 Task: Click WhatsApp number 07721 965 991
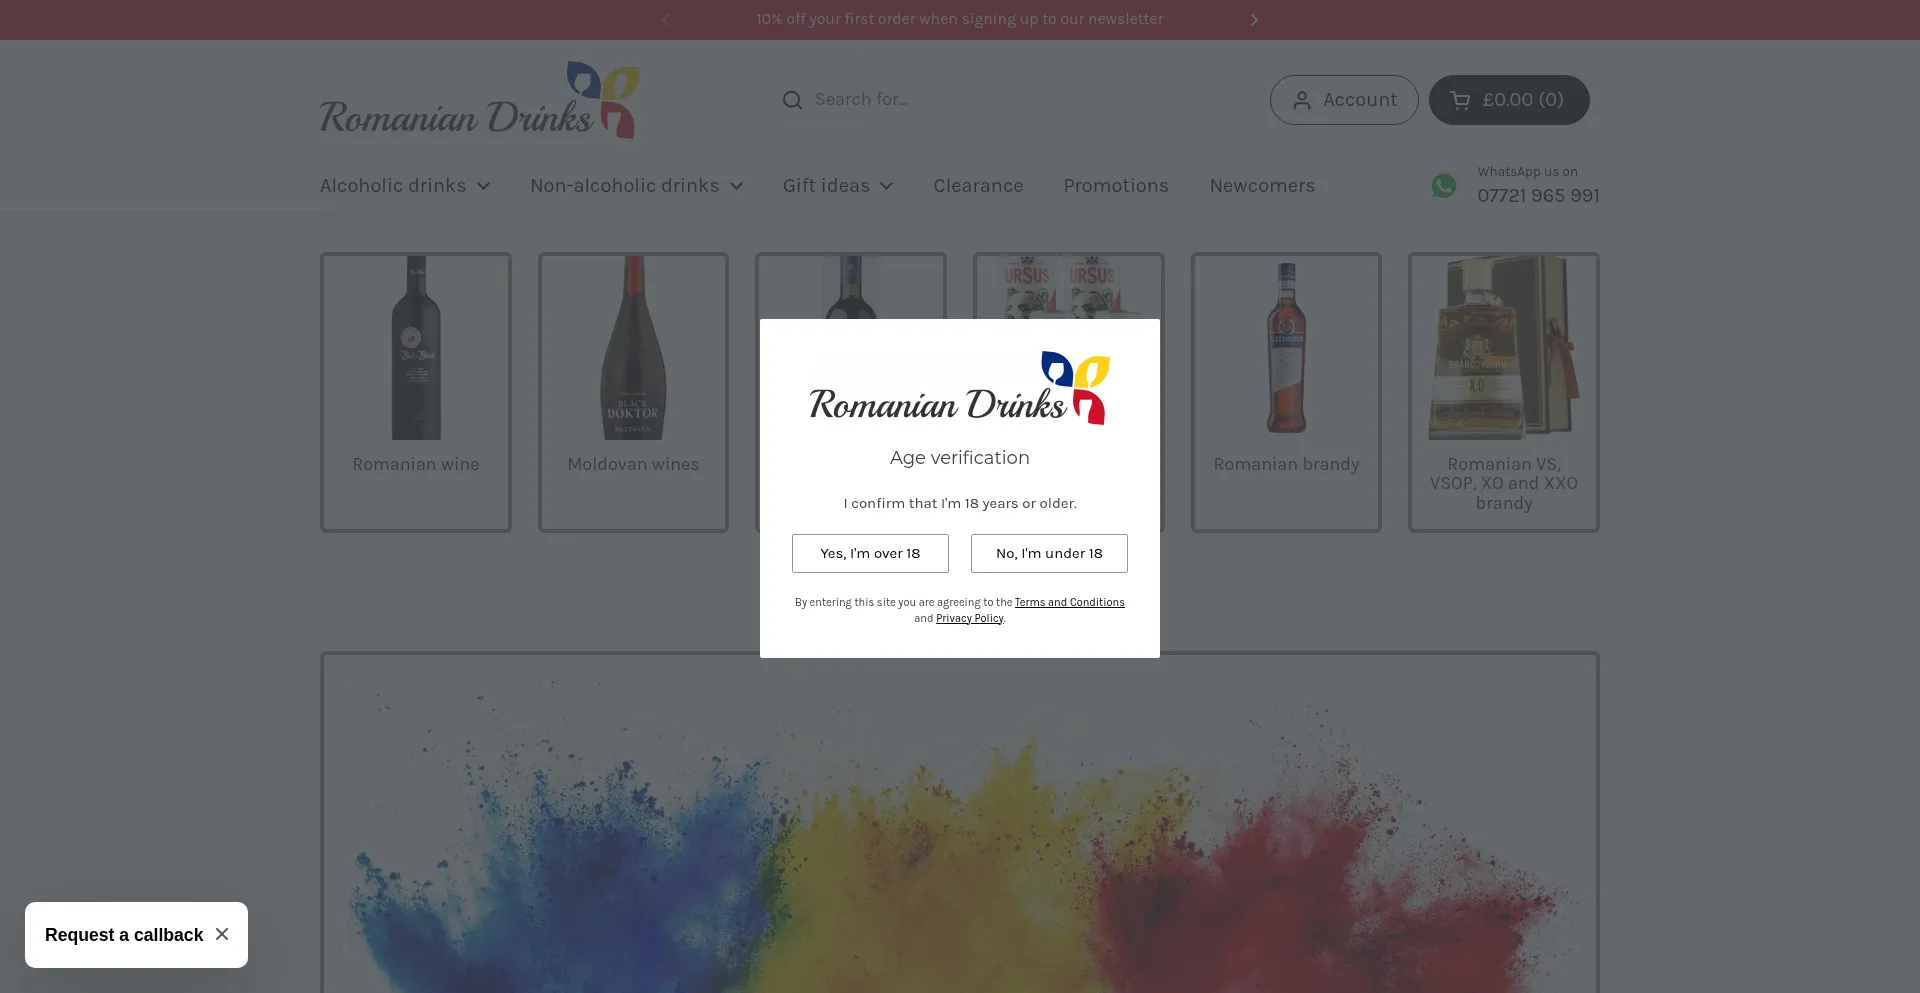coord(1538,196)
